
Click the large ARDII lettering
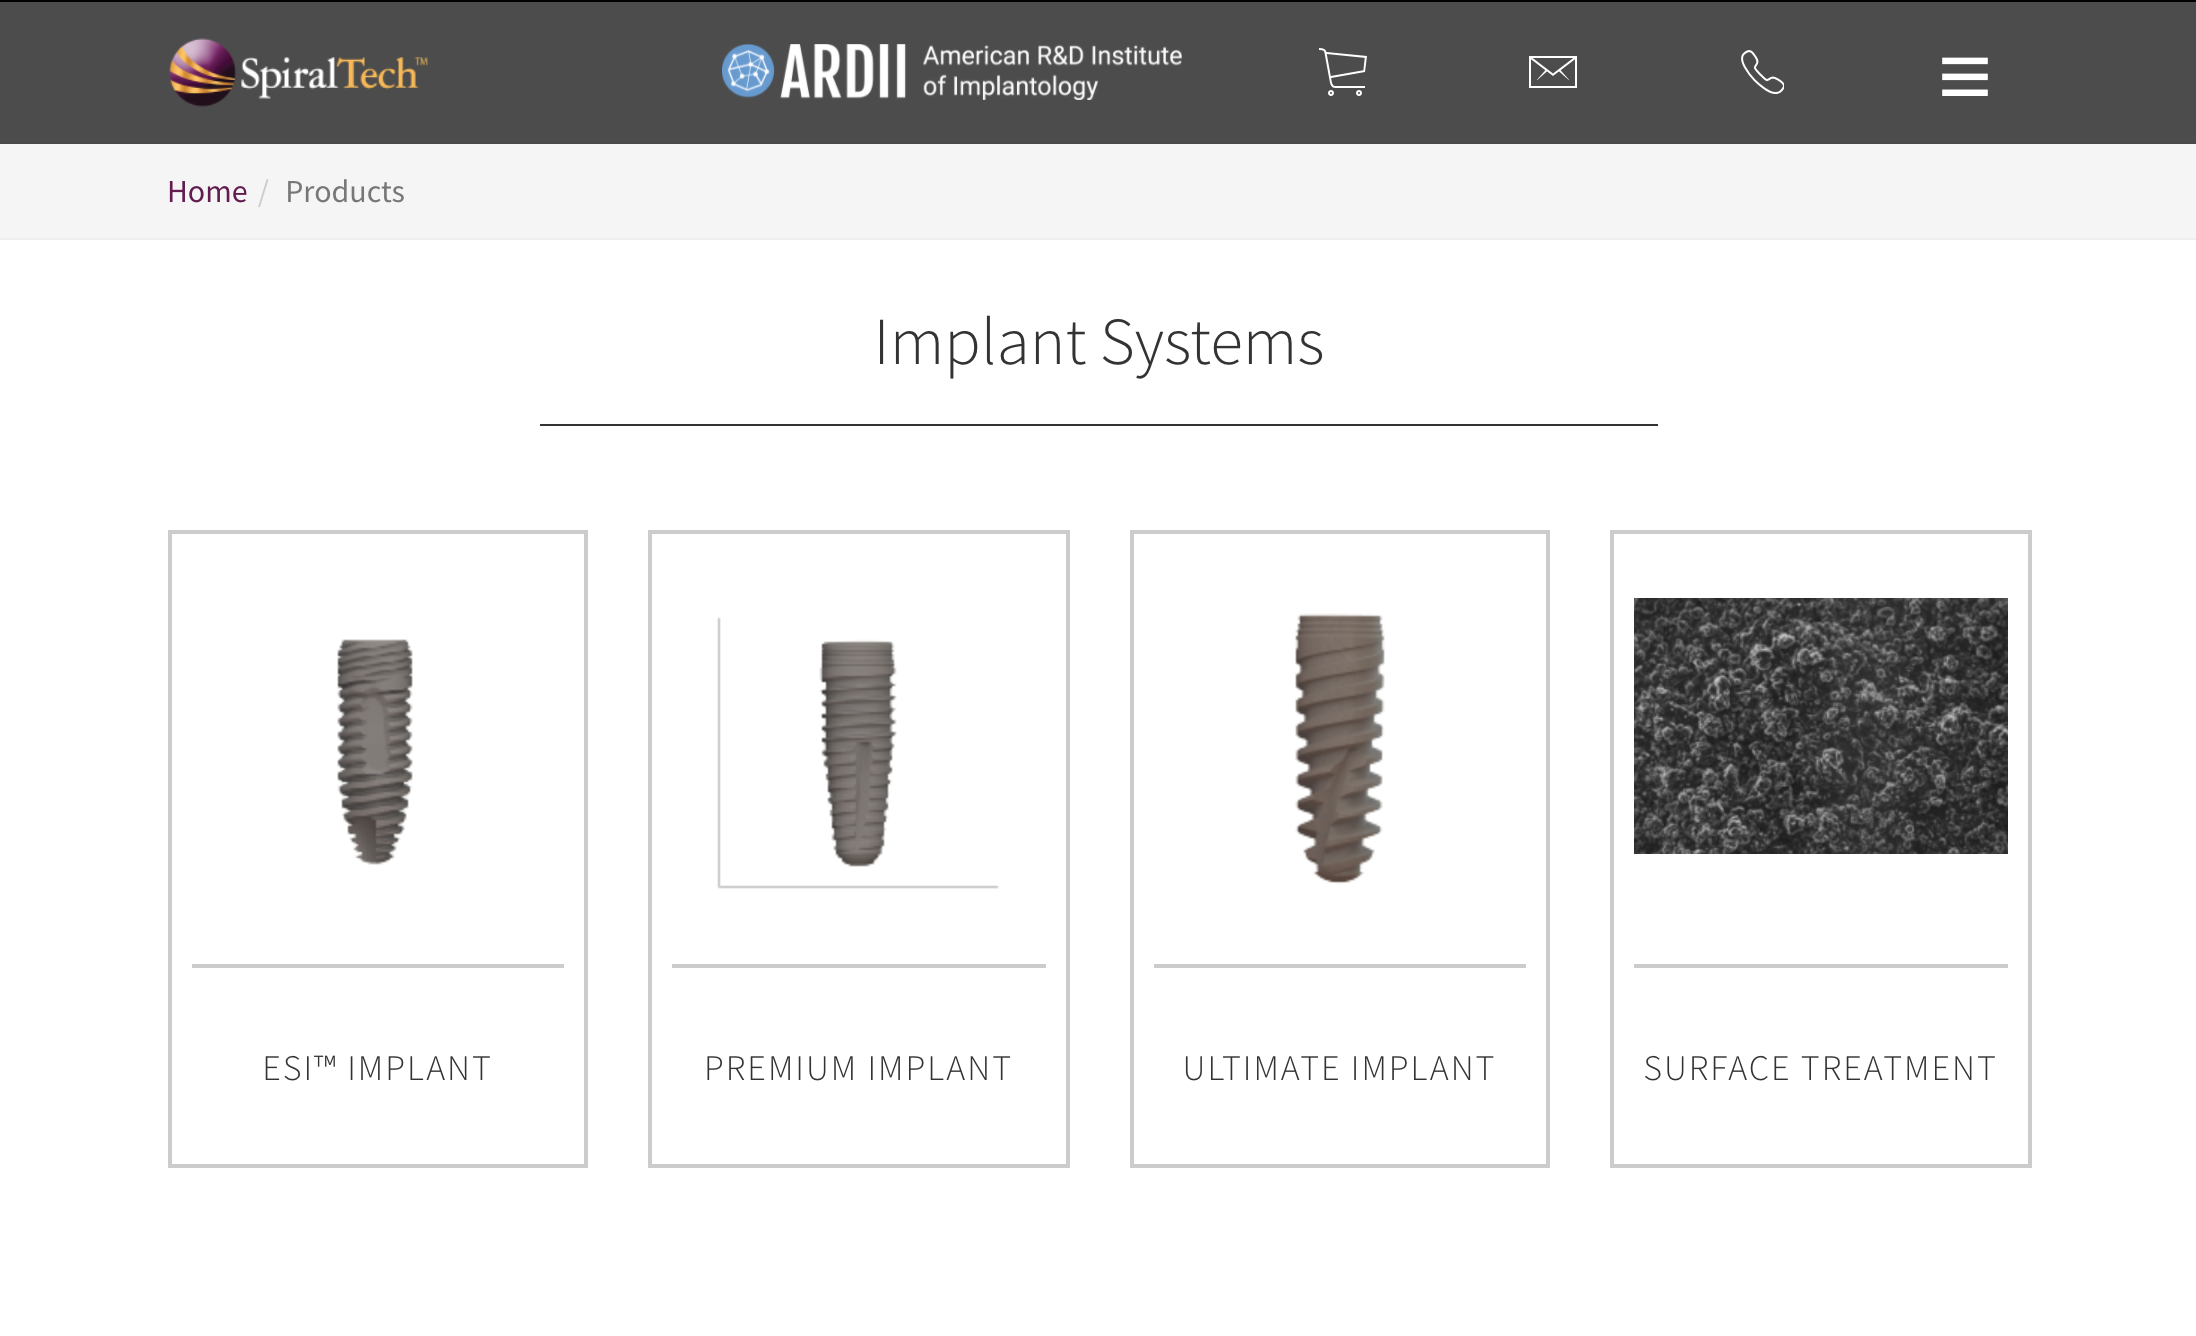click(x=843, y=72)
